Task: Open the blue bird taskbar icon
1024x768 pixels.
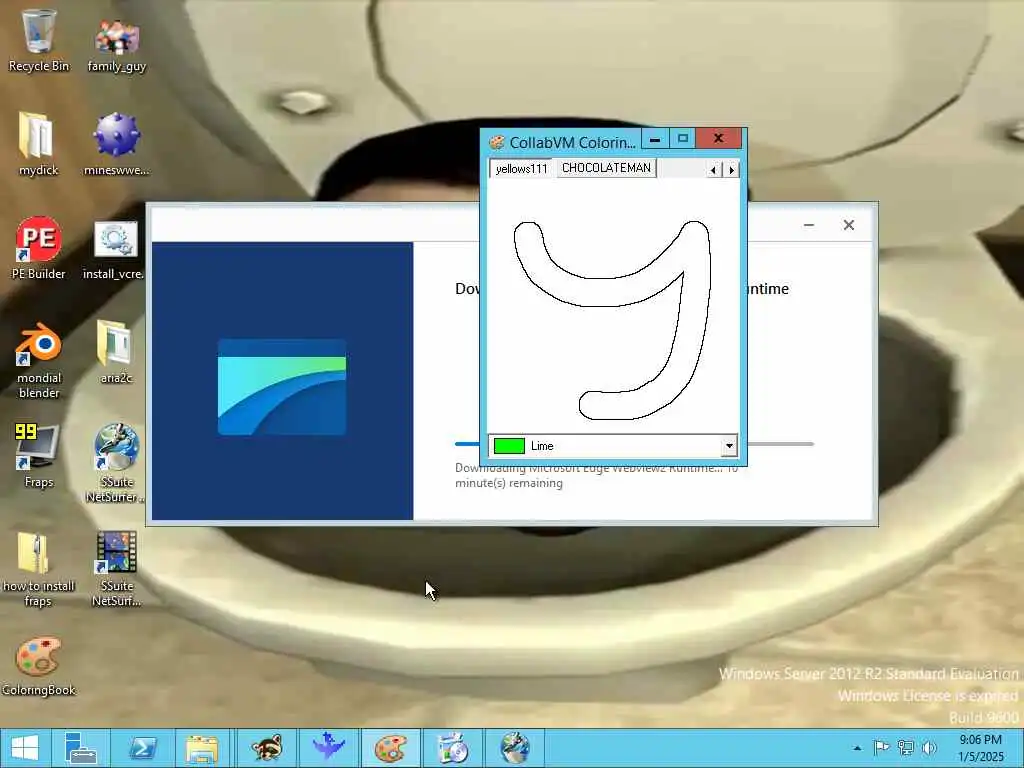Action: (328, 748)
